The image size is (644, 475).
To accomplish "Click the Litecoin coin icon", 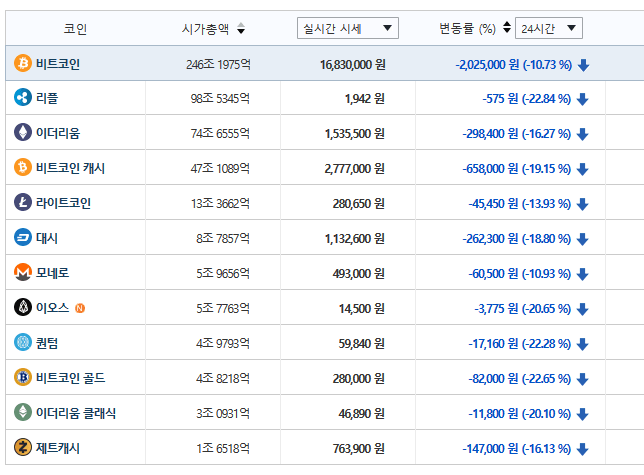I will (x=22, y=203).
